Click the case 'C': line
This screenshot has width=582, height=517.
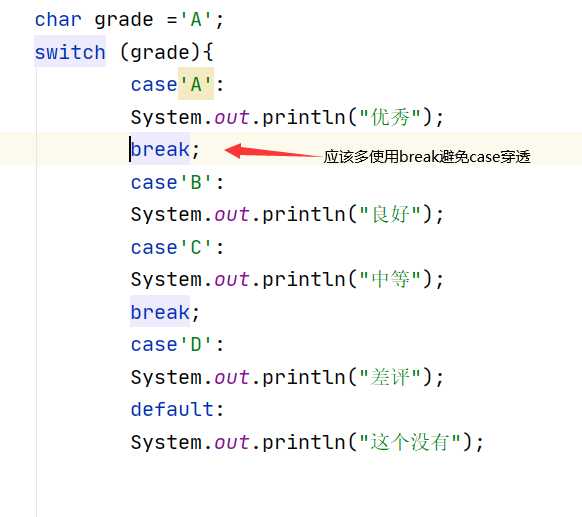(177, 248)
